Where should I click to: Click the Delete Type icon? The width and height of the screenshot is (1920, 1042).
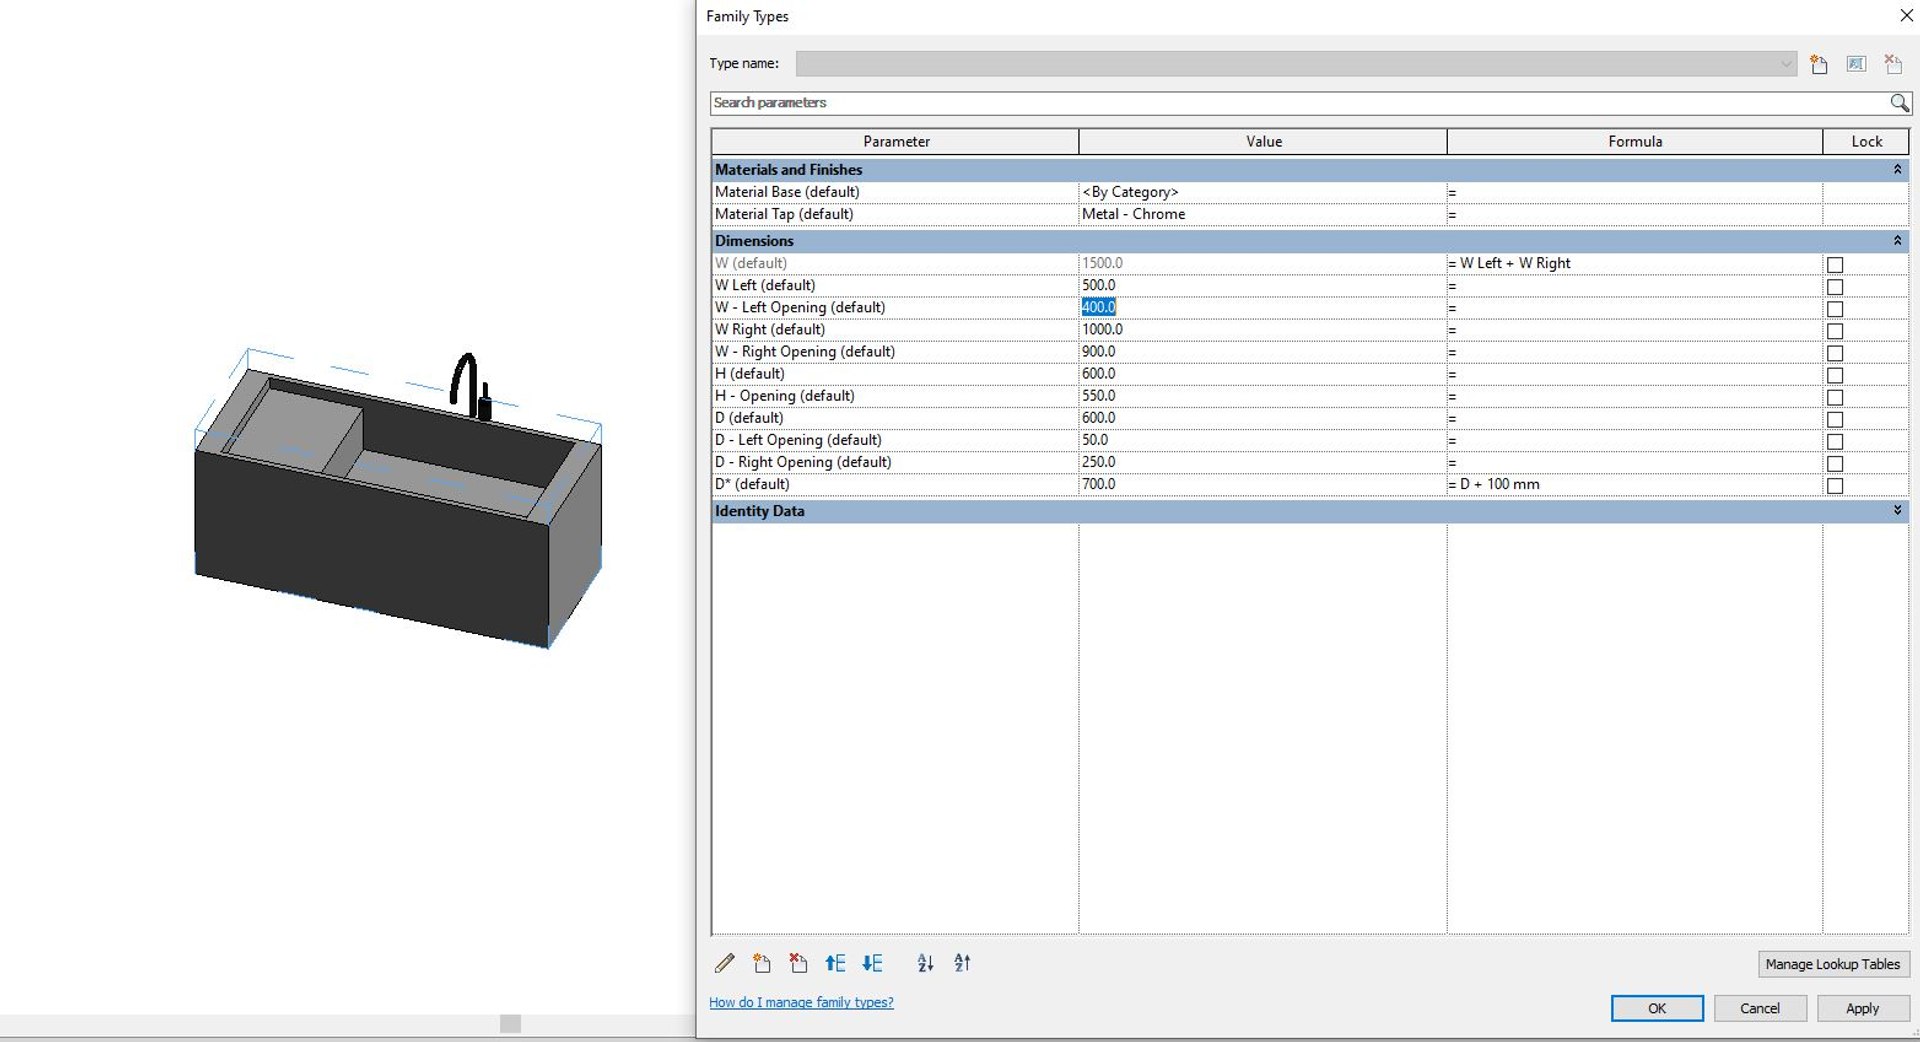pos(1893,64)
